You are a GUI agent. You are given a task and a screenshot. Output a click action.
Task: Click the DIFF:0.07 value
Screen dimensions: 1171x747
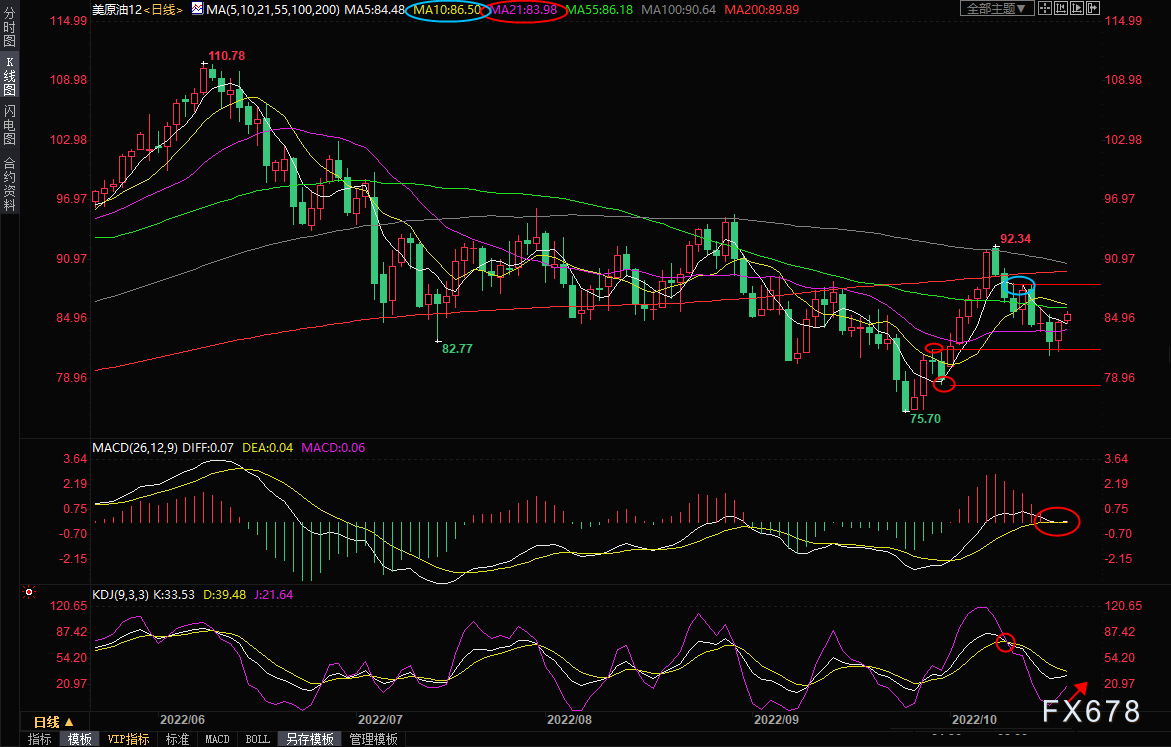point(208,447)
